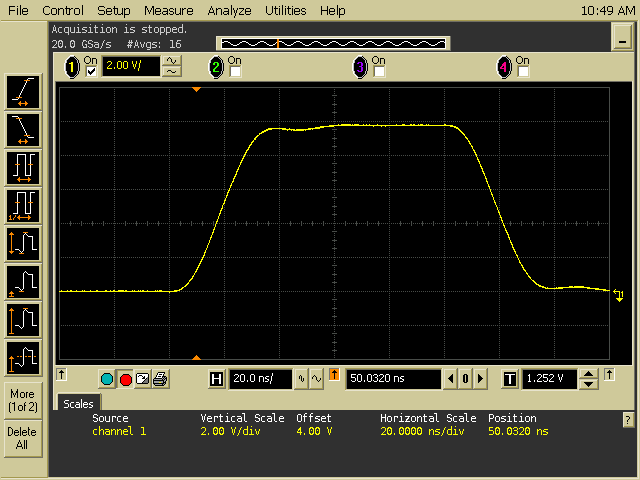This screenshot has width=640, height=480.
Task: Click the T trigger setup icon
Action: pyautogui.click(x=510, y=379)
